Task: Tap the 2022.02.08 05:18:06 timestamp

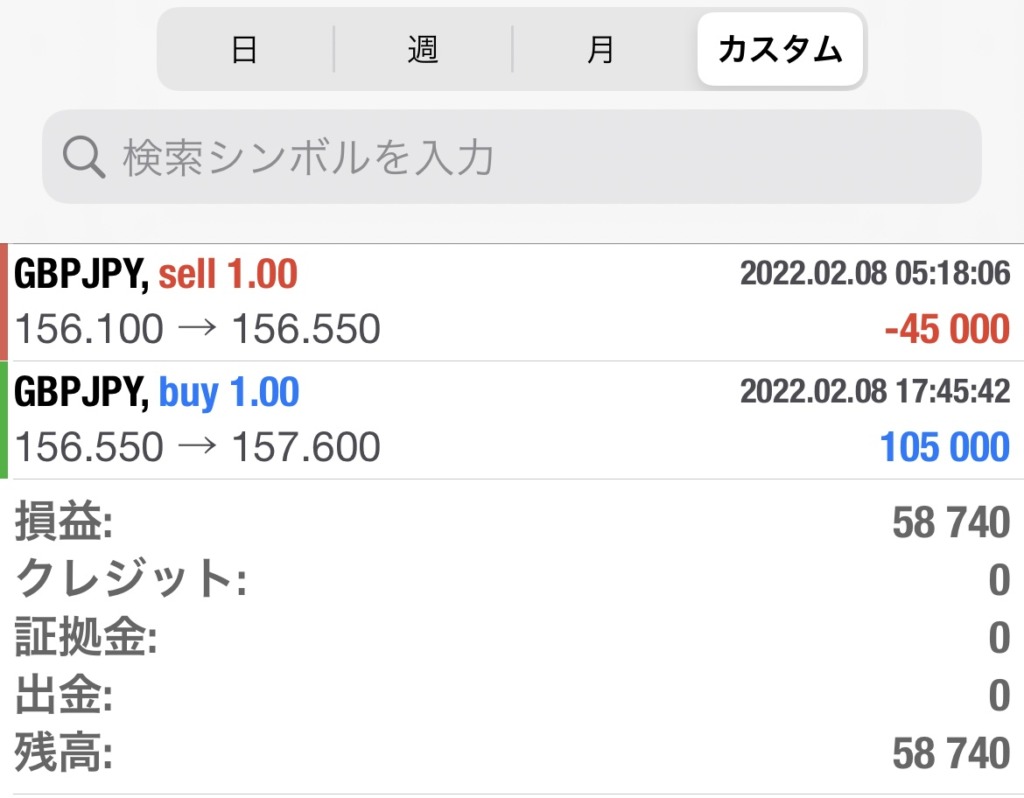Action: pos(875,273)
